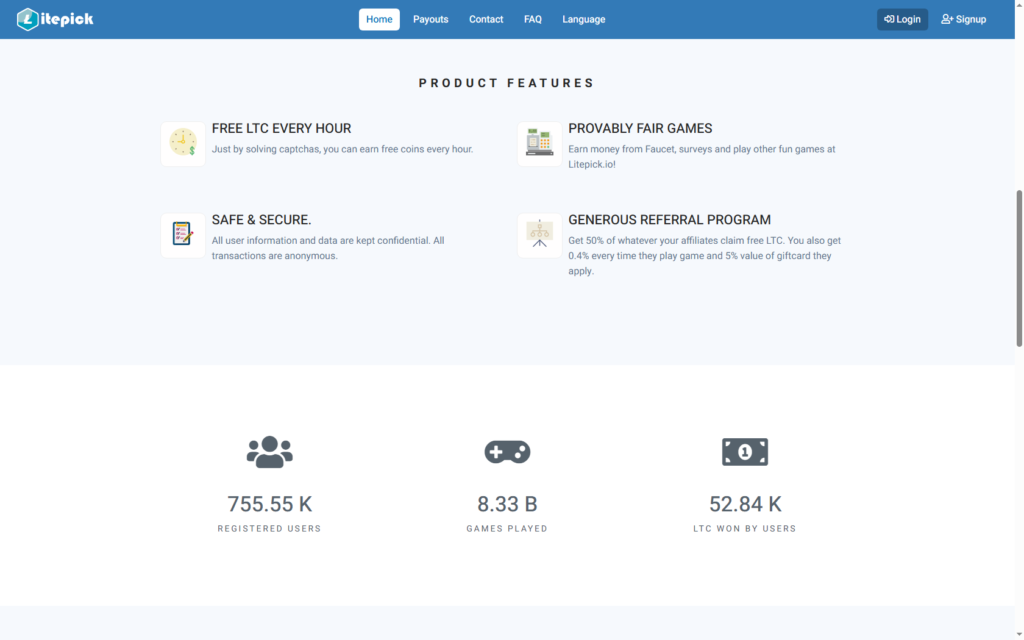Click the Signup button

pyautogui.click(x=963, y=20)
